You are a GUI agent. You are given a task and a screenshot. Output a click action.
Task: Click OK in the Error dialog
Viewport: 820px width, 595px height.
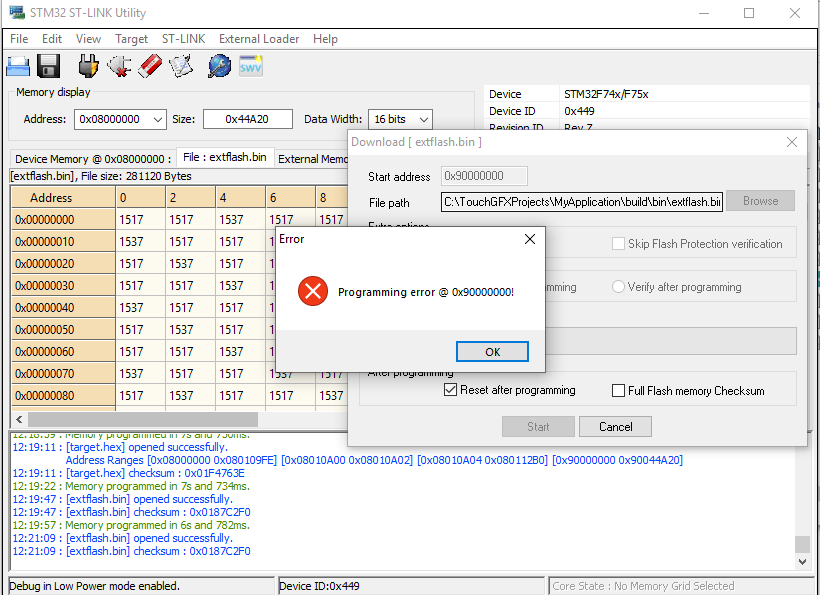(492, 351)
